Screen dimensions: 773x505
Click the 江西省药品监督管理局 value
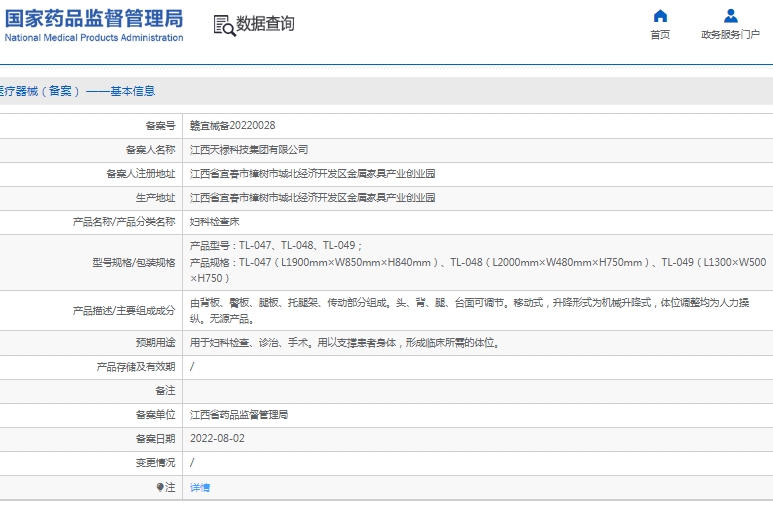[x=239, y=415]
